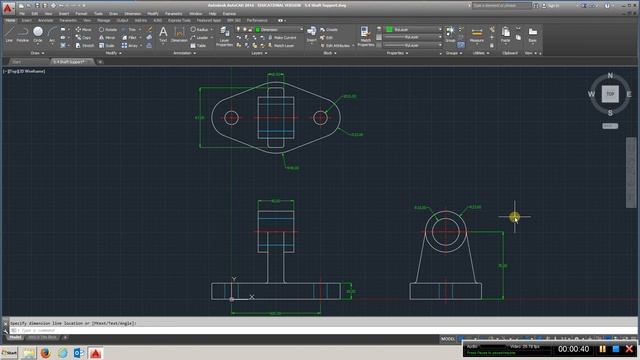
Task: Open Firefox from the taskbar
Action: [45, 353]
